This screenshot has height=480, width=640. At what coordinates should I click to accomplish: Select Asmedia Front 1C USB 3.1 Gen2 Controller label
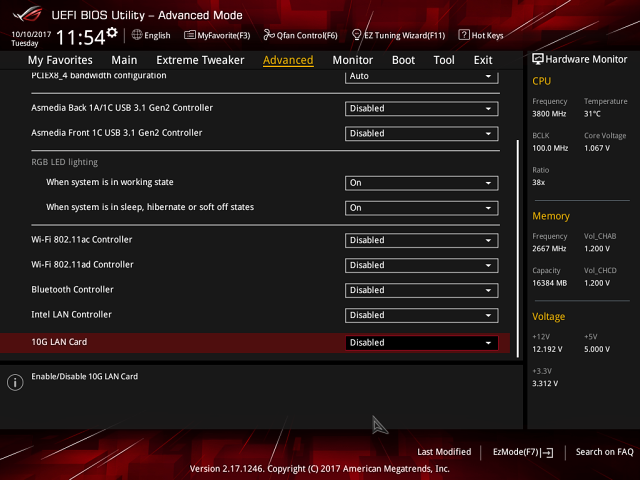[117, 133]
